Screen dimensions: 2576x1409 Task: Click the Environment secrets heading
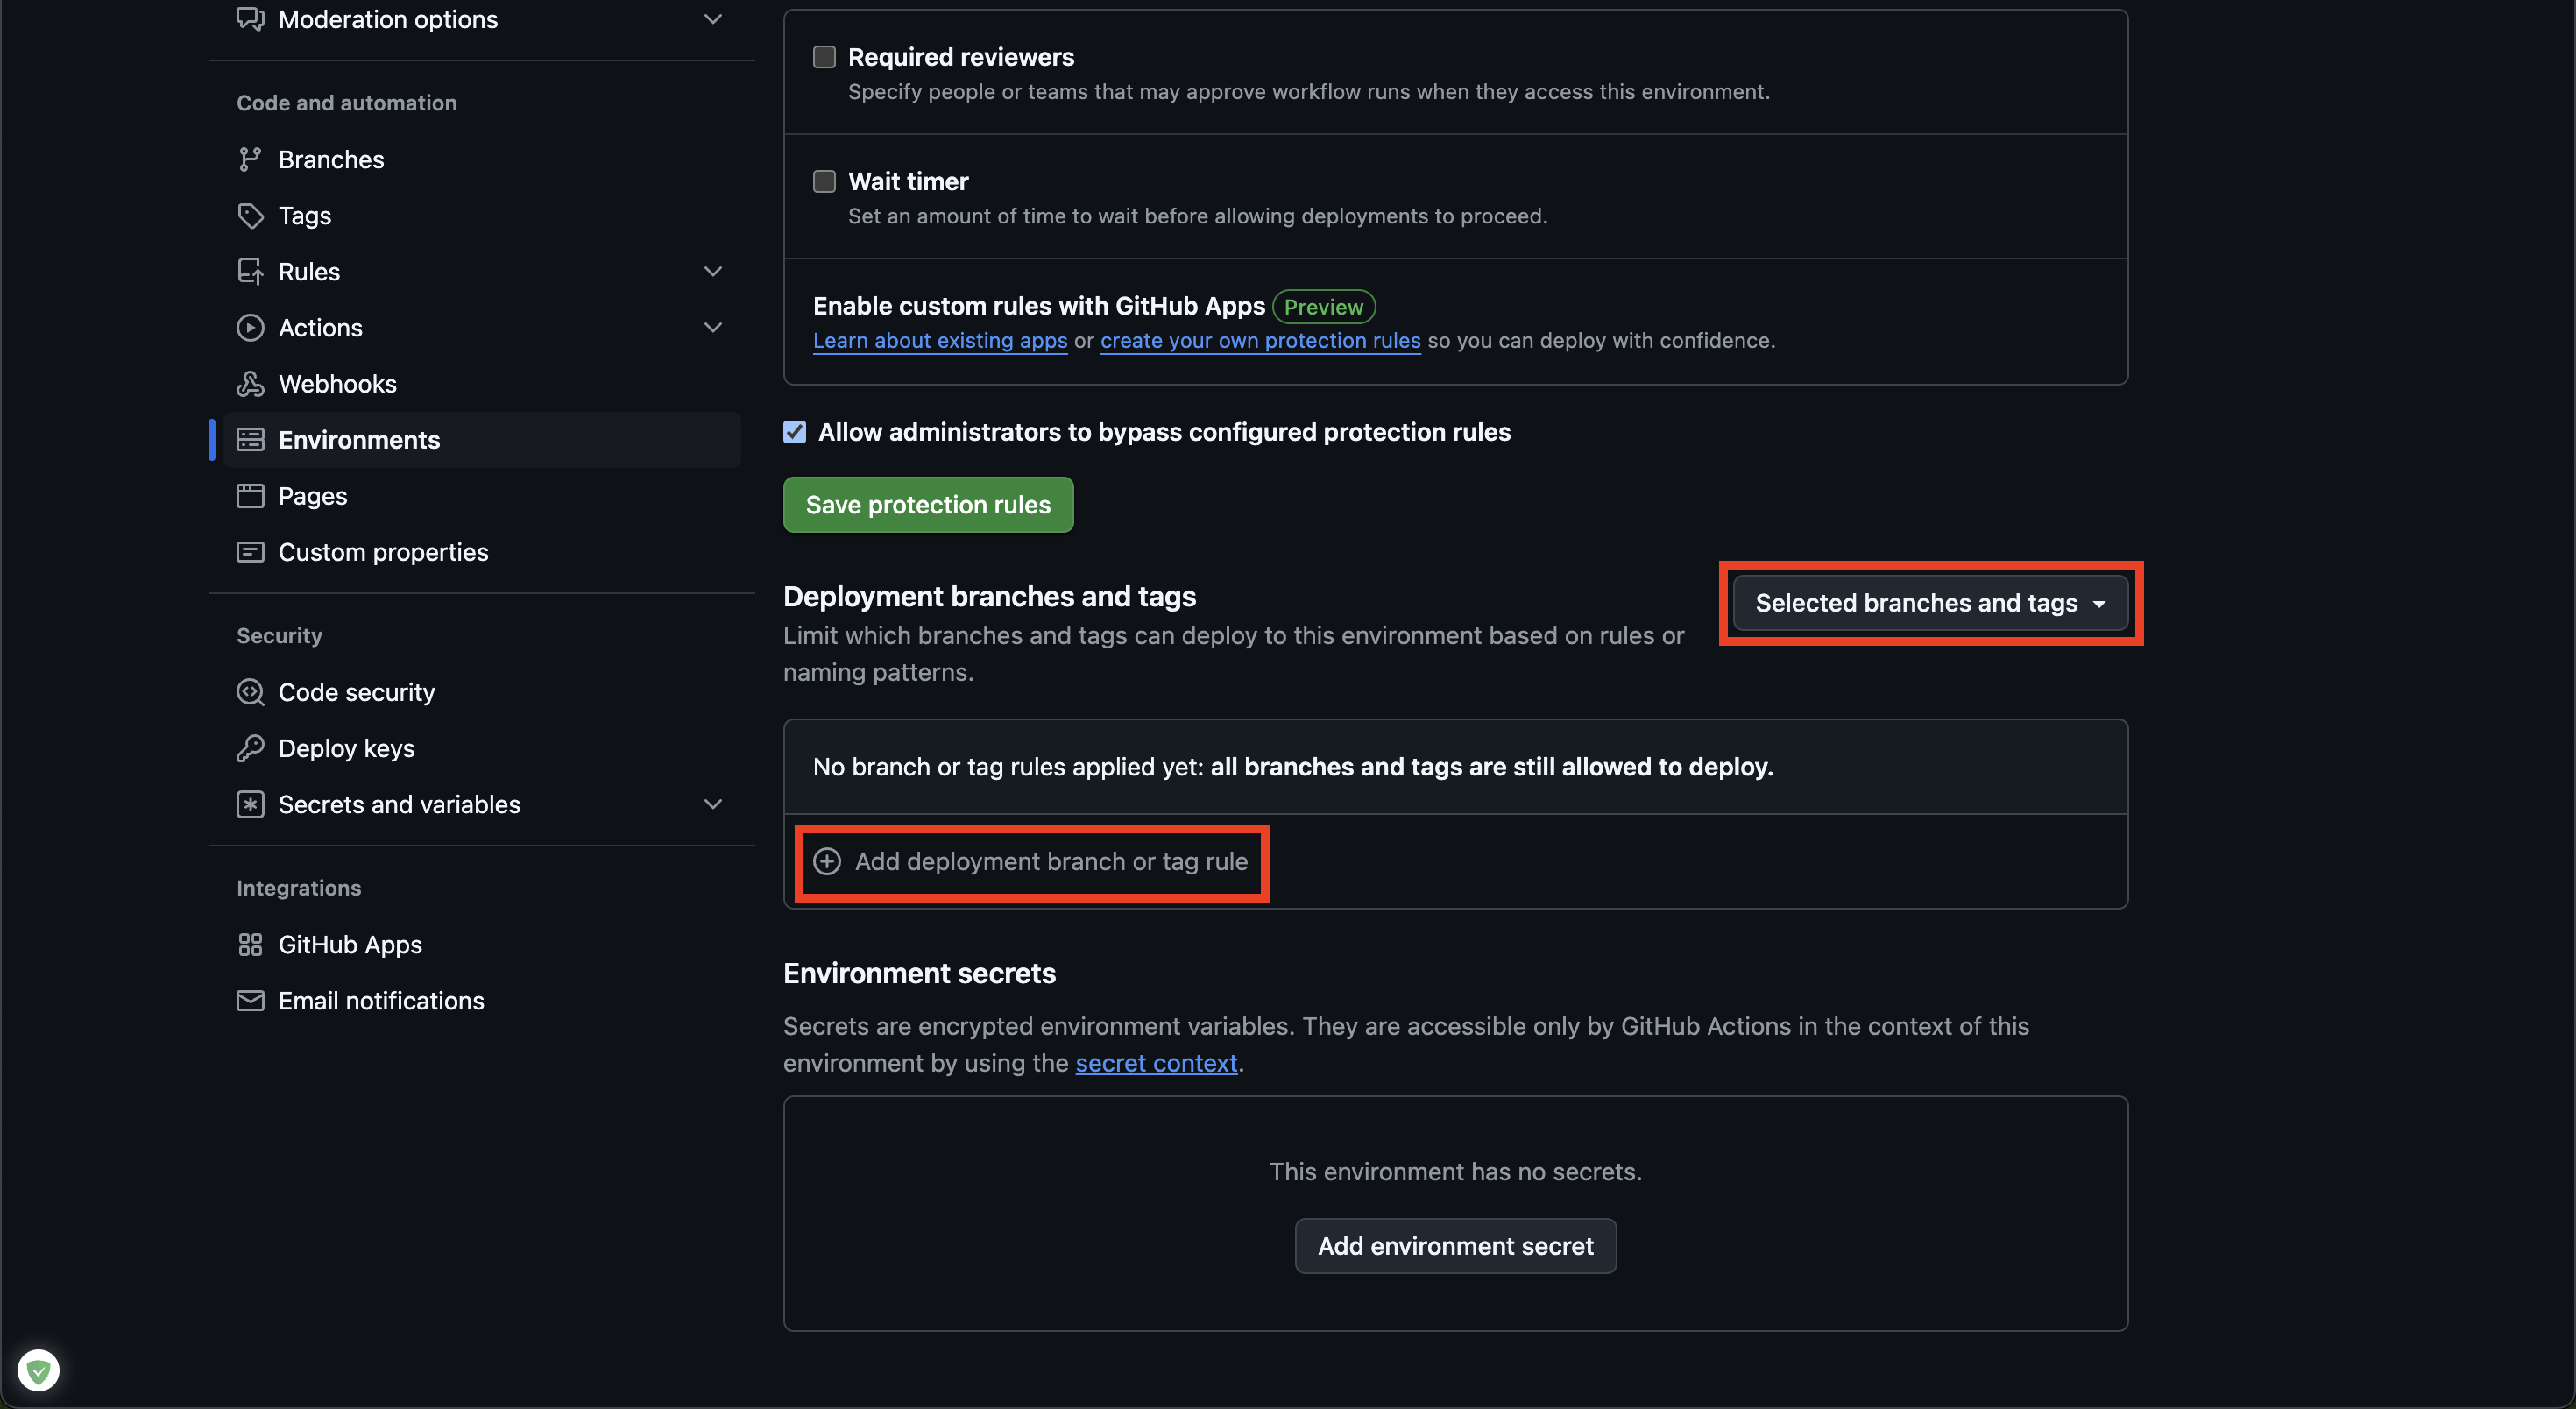(x=919, y=973)
